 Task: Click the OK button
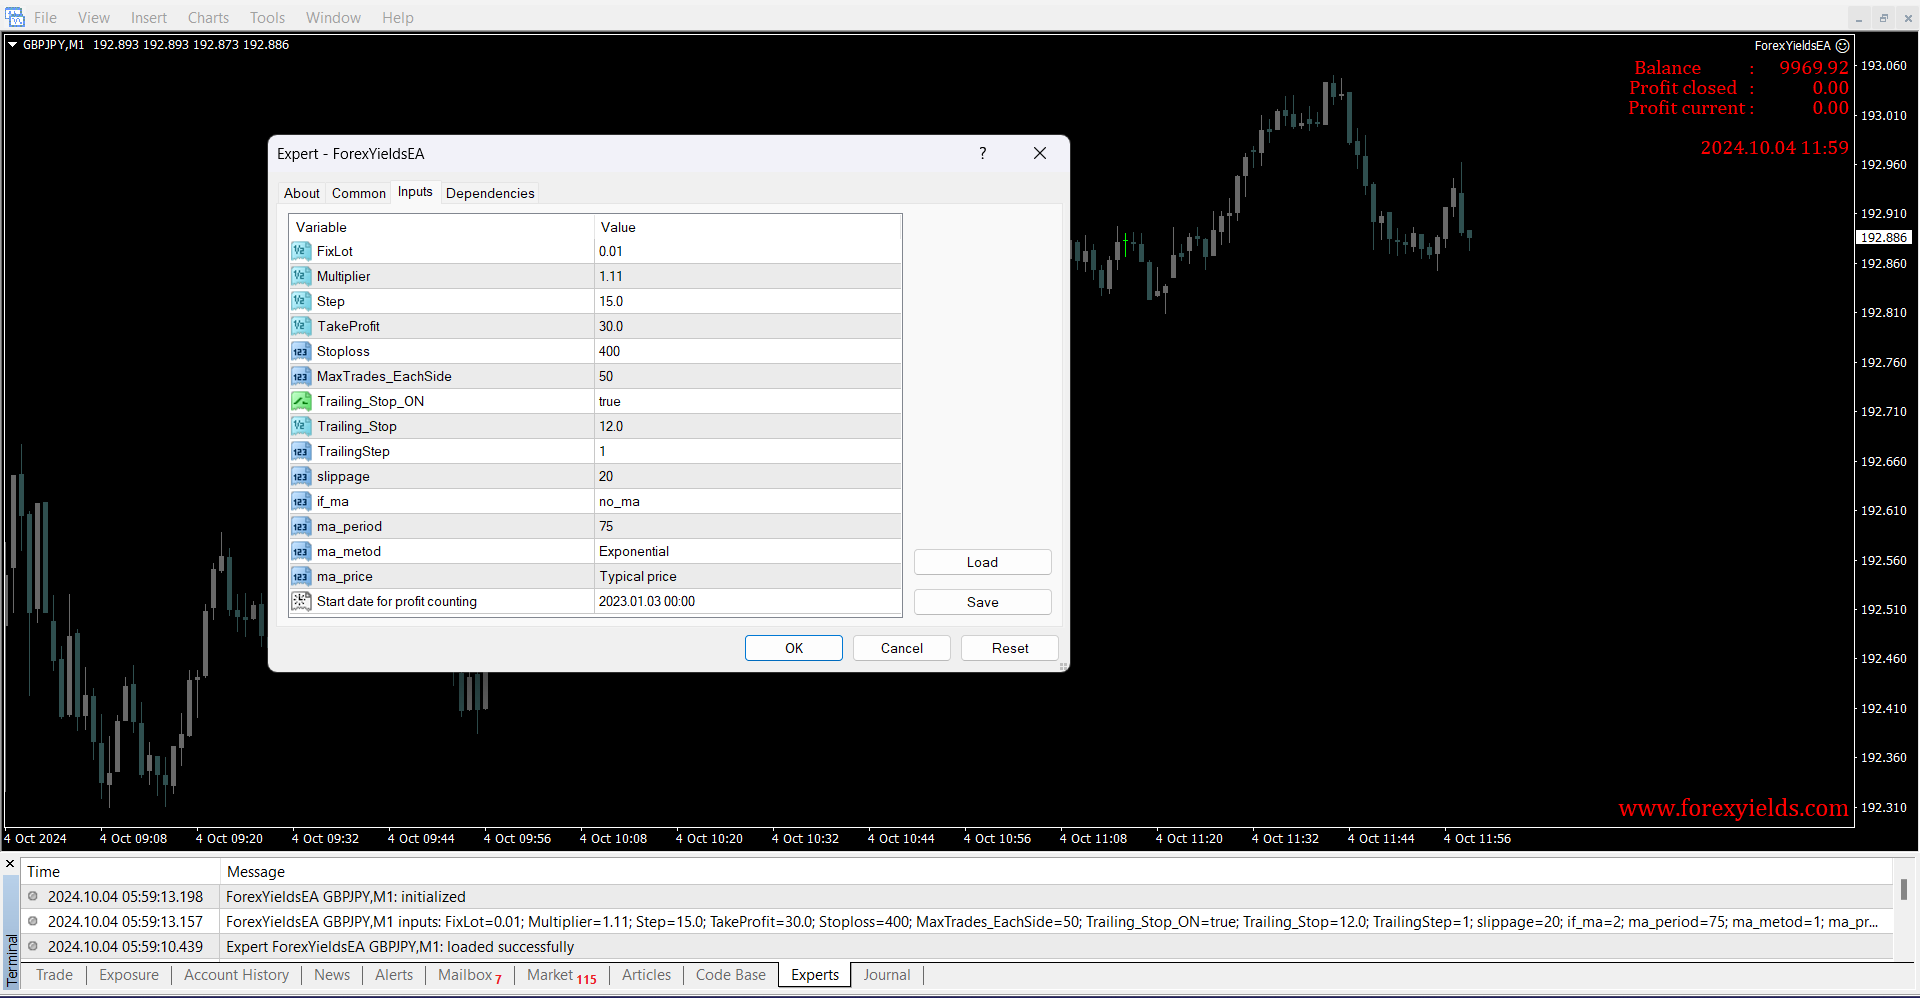pos(793,648)
